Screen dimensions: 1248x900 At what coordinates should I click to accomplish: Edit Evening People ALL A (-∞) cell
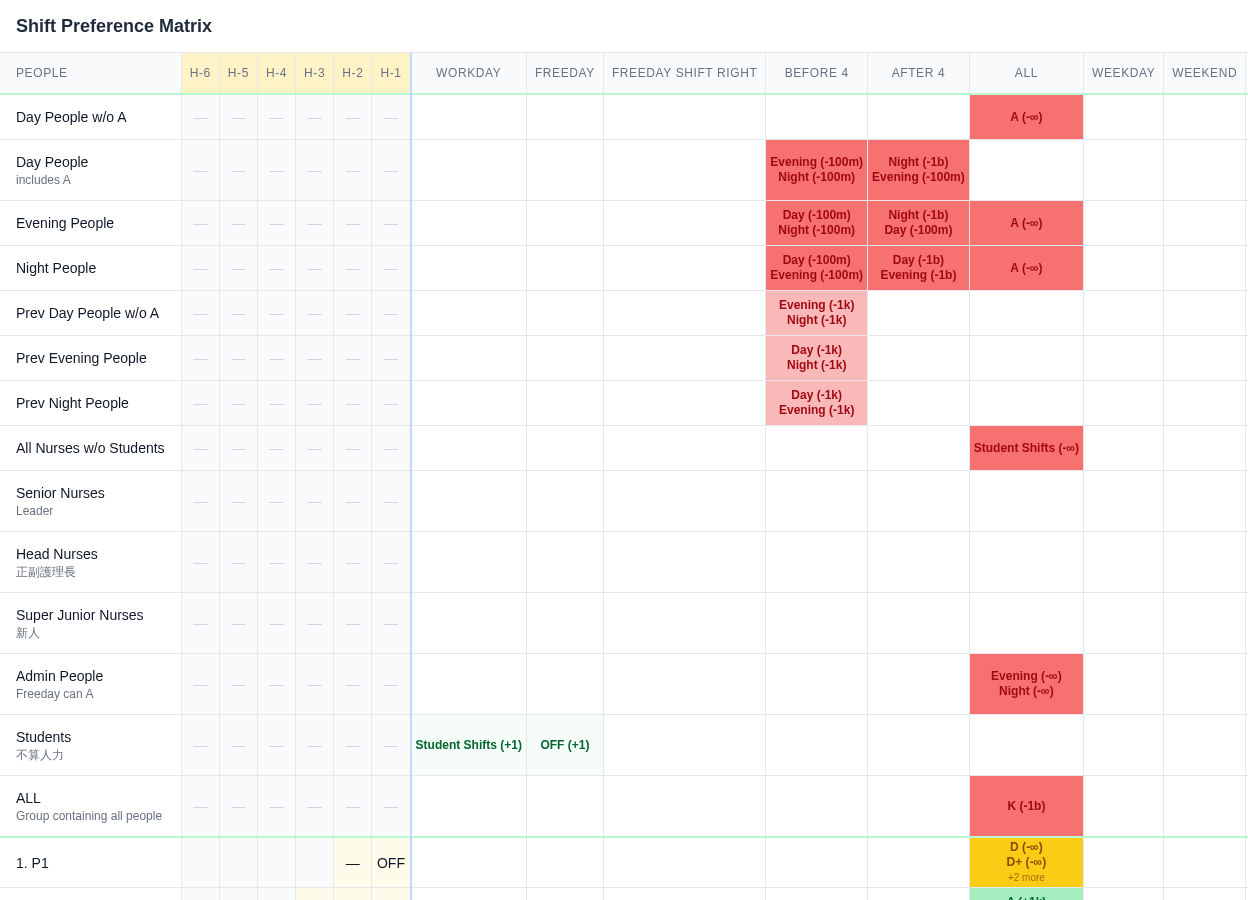(1026, 223)
